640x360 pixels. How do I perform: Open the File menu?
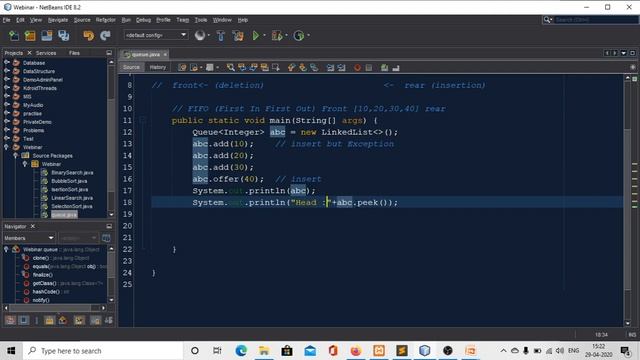pos(7,20)
